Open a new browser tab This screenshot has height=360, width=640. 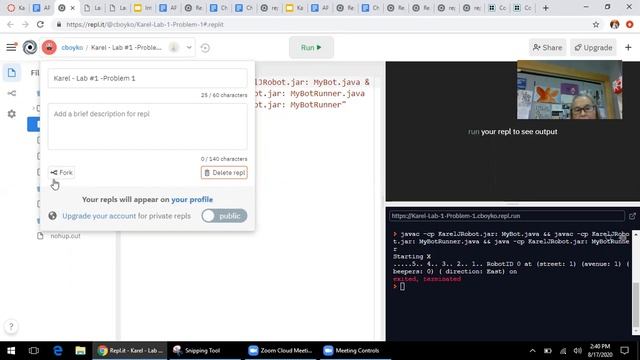click(x=546, y=8)
